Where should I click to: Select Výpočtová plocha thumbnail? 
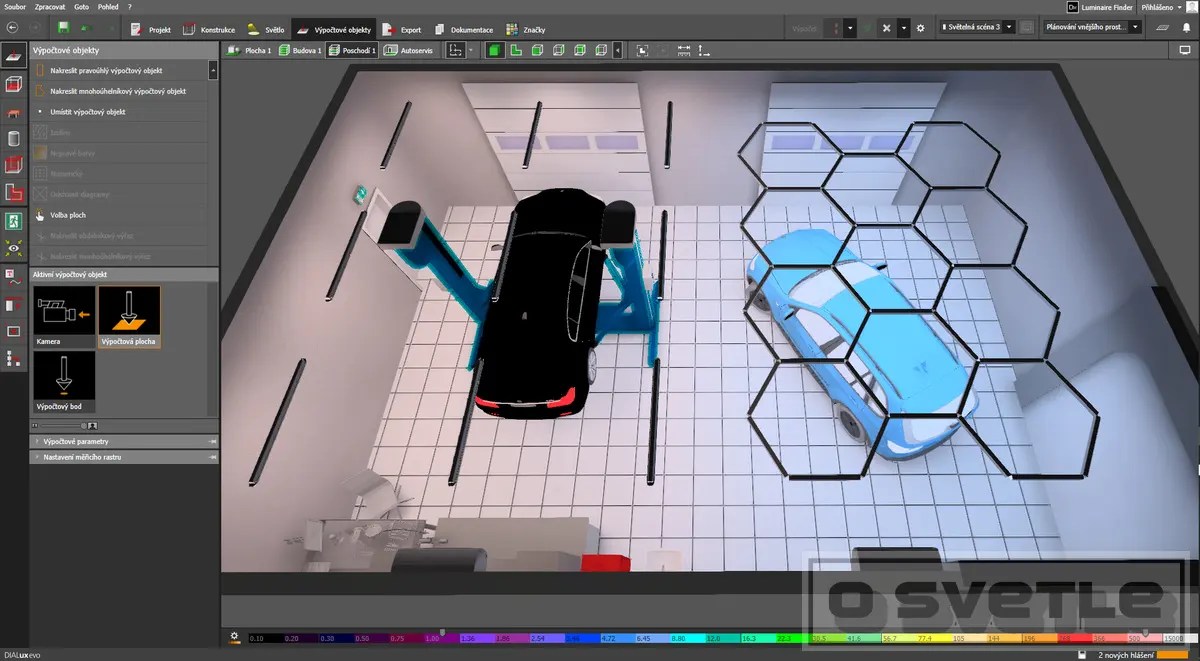click(129, 317)
